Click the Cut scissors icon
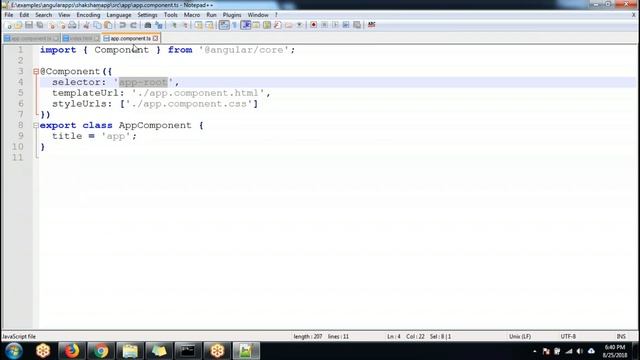The image size is (640, 360). [x=86, y=25]
